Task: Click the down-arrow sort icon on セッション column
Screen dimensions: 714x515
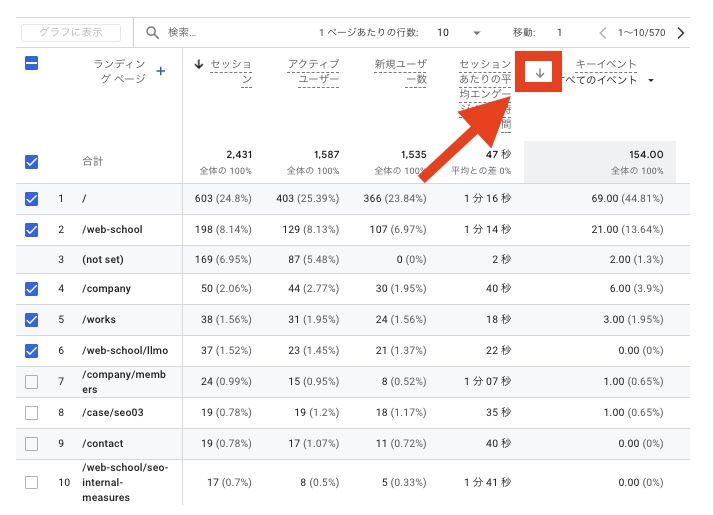Action: (x=199, y=65)
